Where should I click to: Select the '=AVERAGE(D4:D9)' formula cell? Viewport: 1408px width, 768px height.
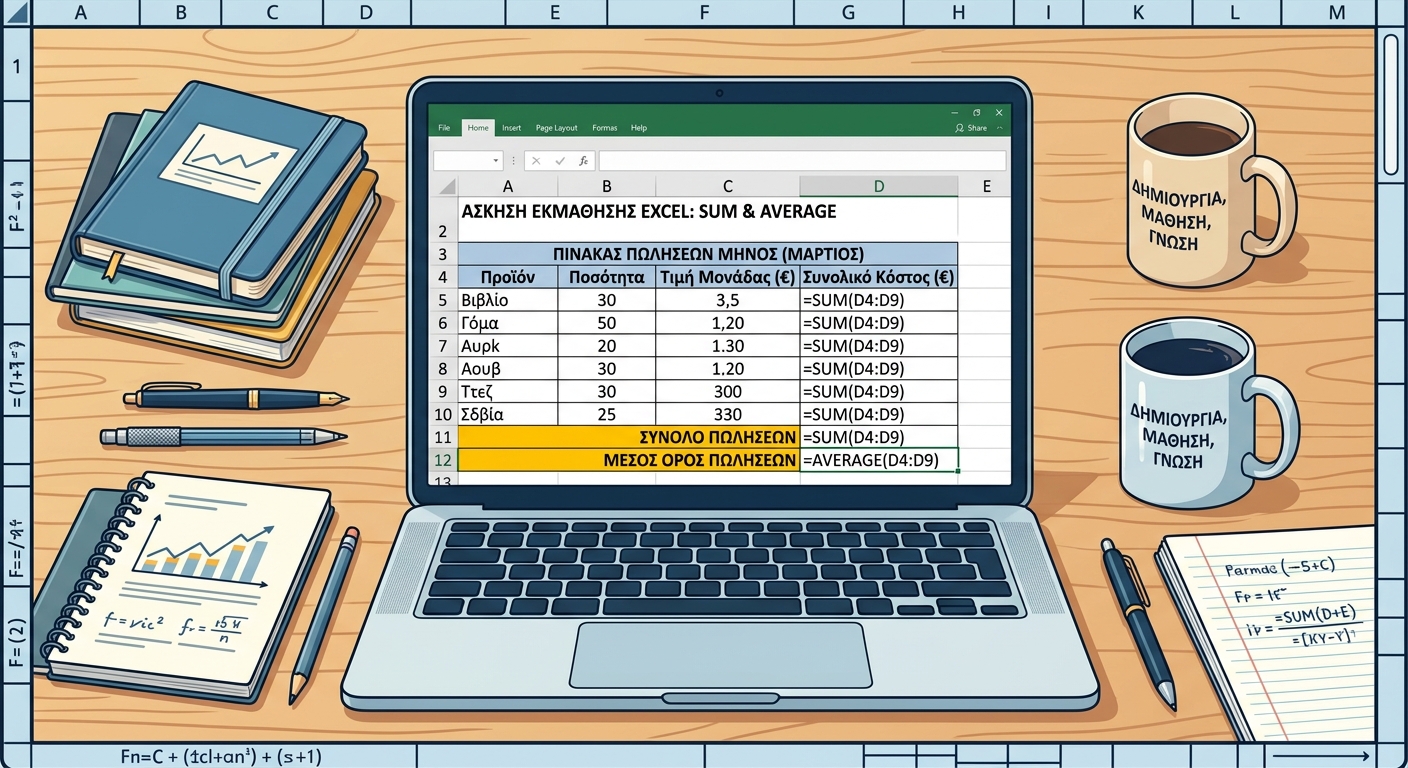click(x=879, y=460)
